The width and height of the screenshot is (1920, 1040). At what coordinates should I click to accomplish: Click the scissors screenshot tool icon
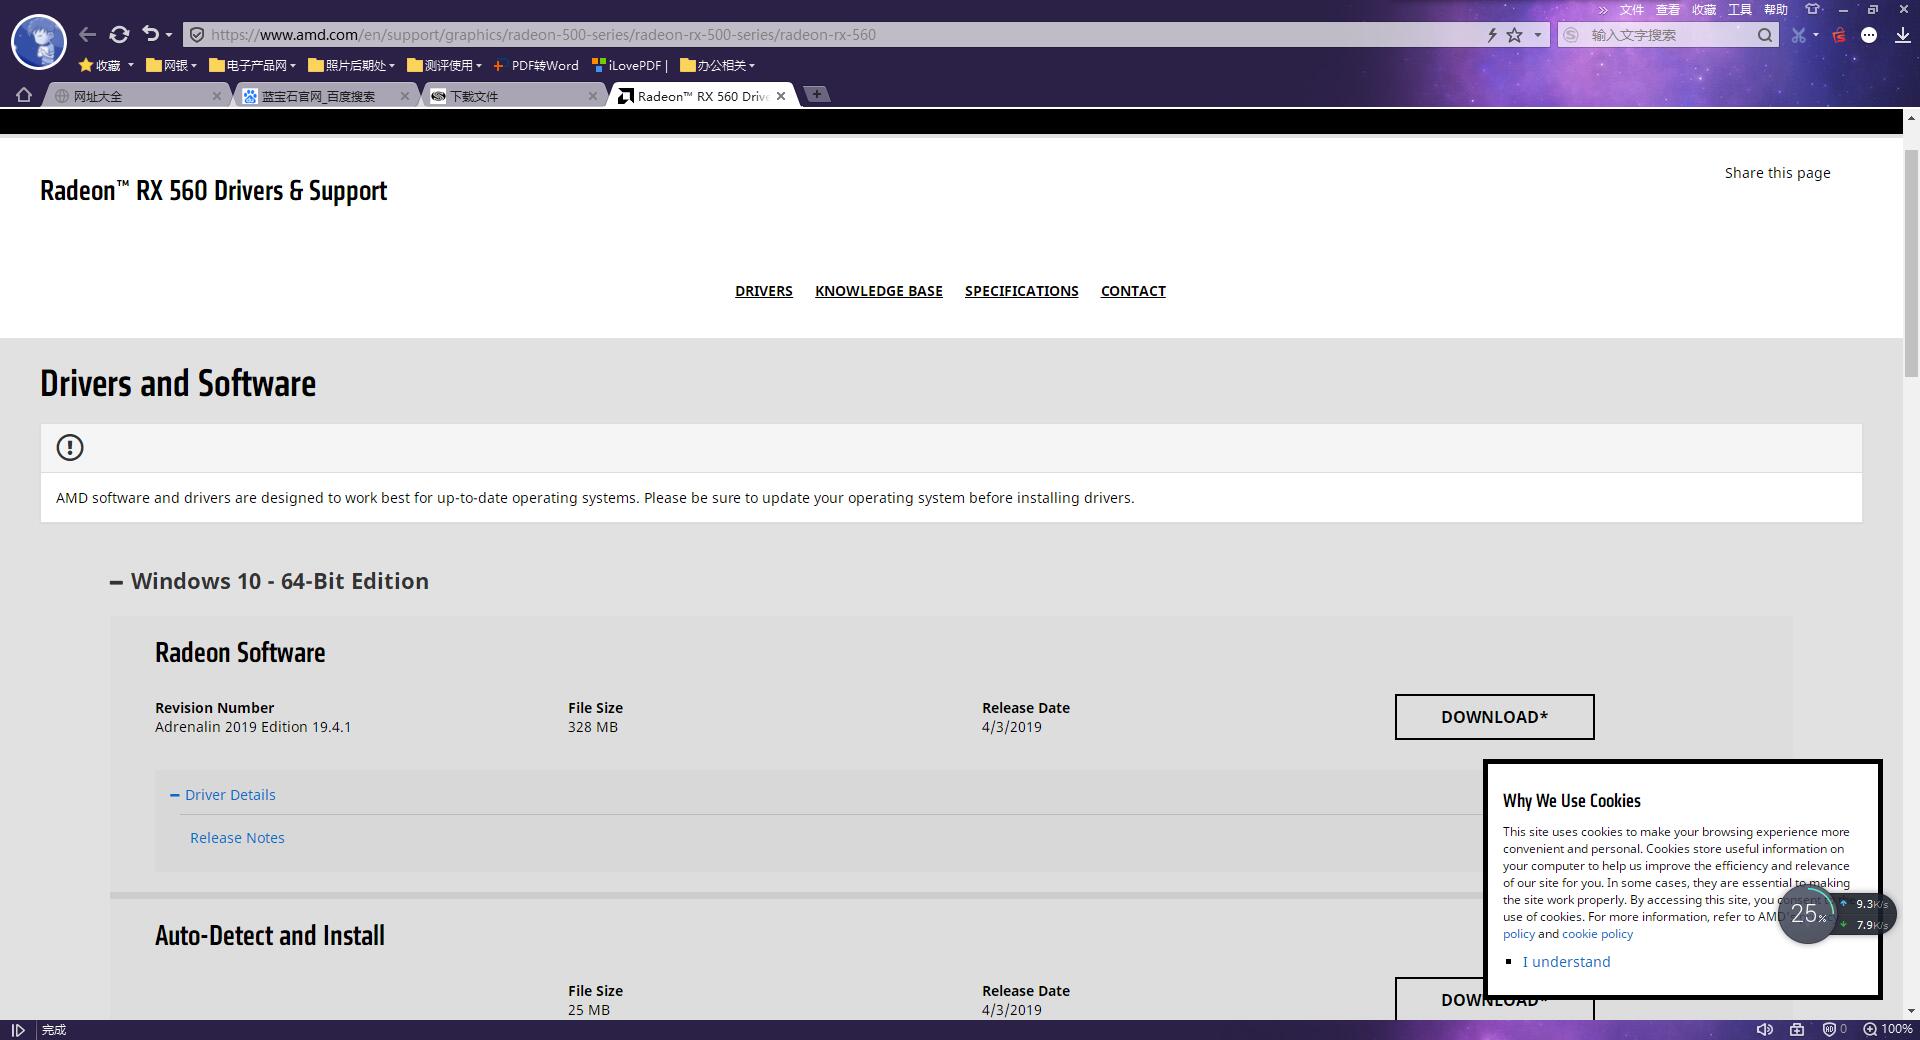point(1799,35)
